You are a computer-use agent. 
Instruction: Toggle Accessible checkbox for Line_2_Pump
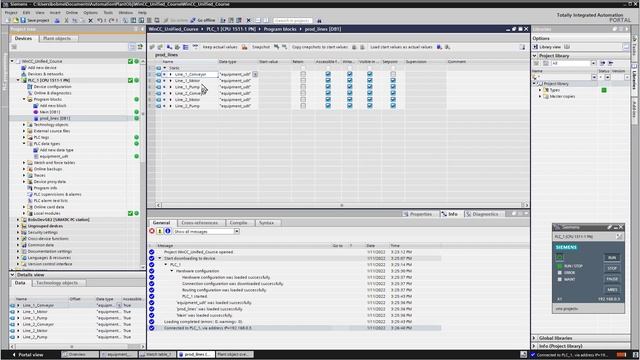(328, 106)
